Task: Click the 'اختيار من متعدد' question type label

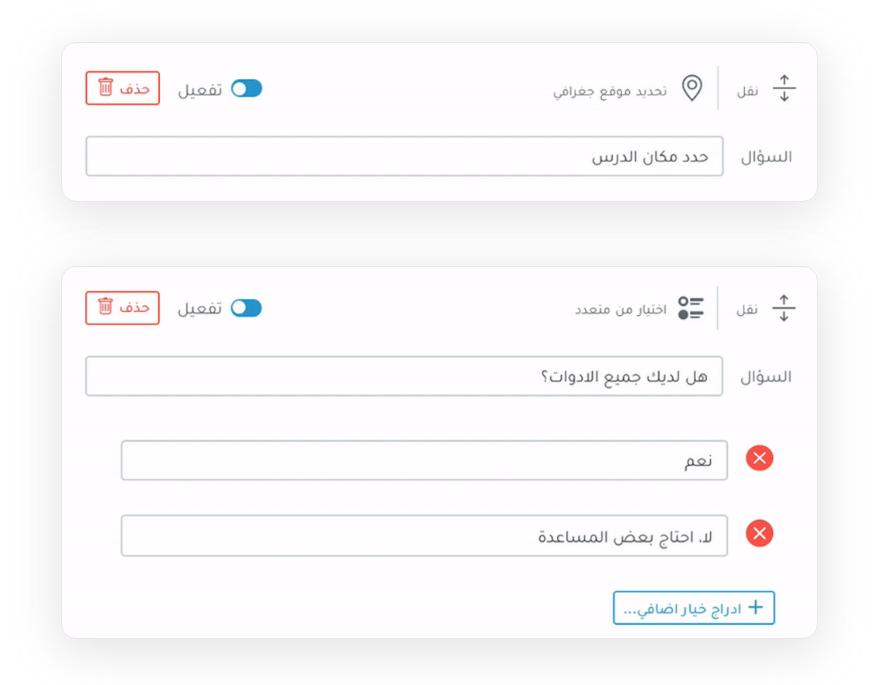Action: coord(620,310)
